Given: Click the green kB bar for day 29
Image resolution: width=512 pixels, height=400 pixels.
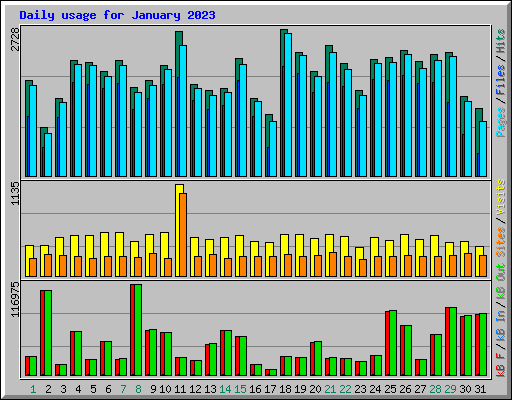Looking at the screenshot, I should tap(453, 342).
